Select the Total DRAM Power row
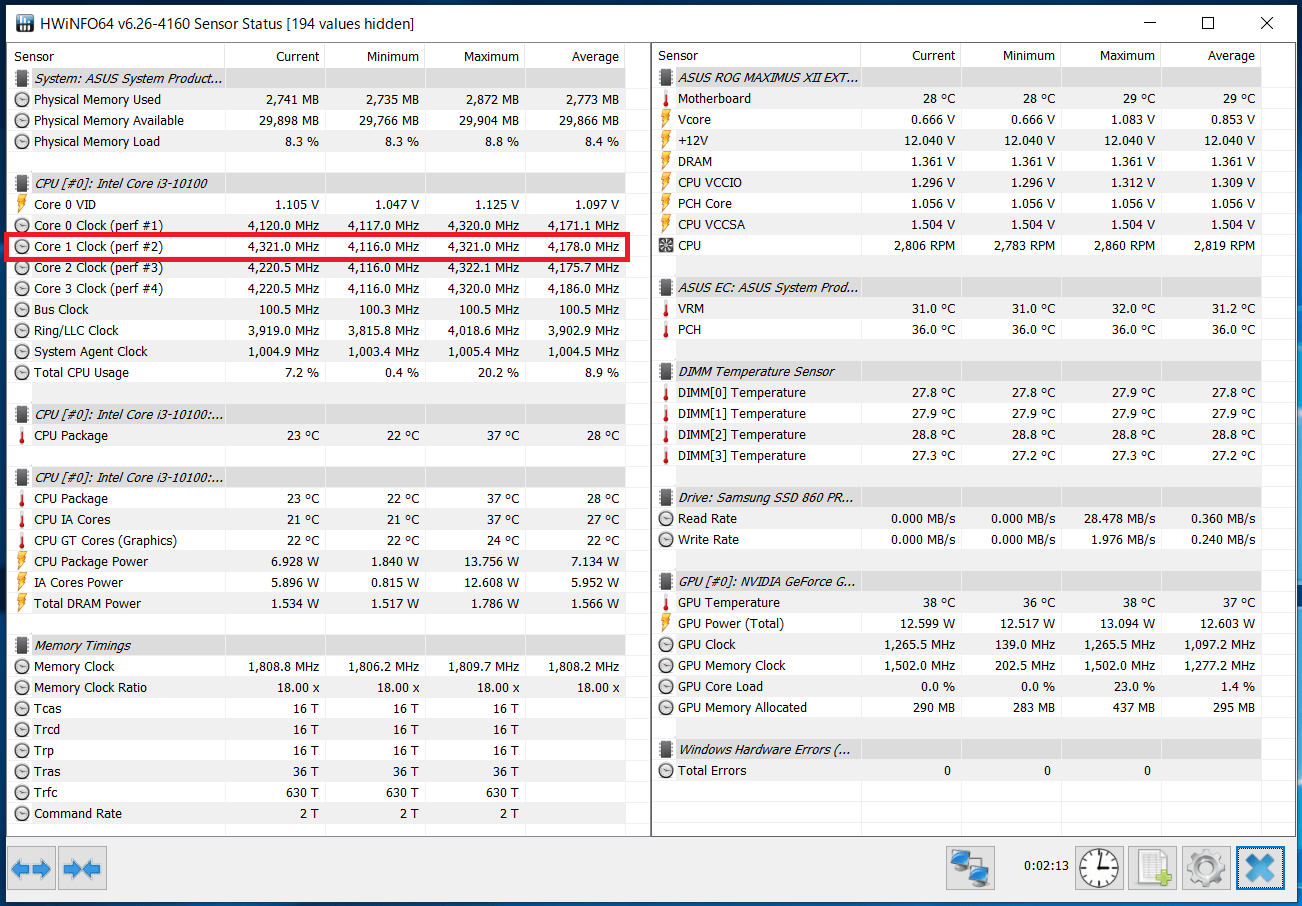Screen dimensions: 1302x906 tap(317, 603)
